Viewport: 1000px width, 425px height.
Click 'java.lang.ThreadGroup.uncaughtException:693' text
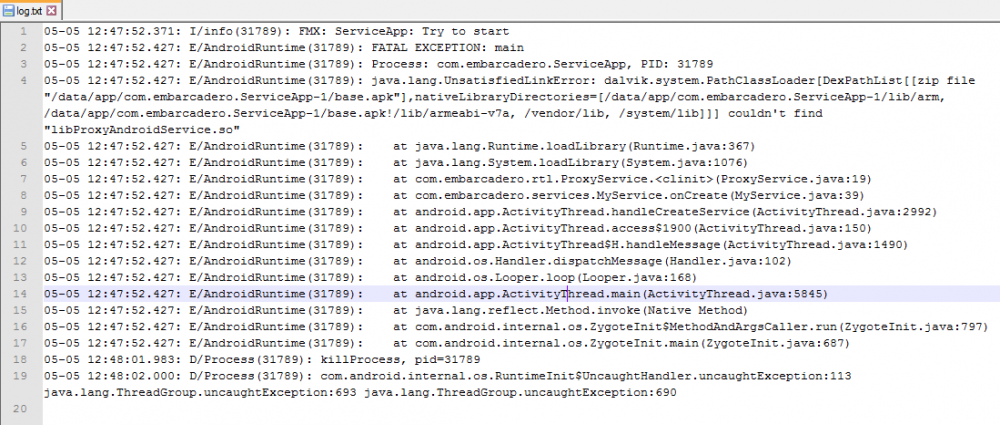click(x=200, y=392)
